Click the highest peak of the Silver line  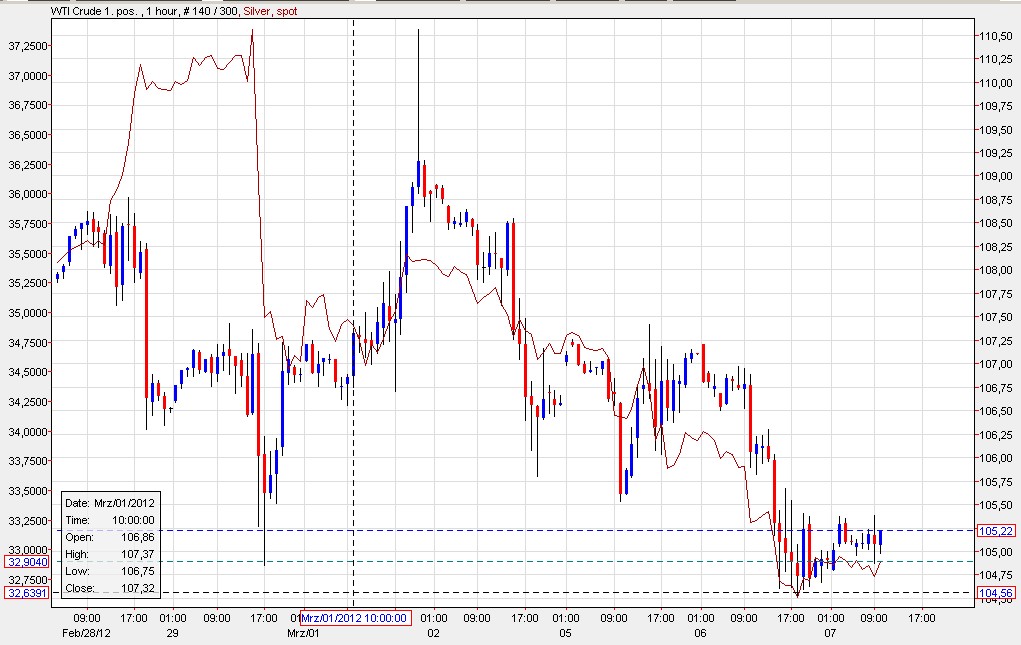[252, 30]
